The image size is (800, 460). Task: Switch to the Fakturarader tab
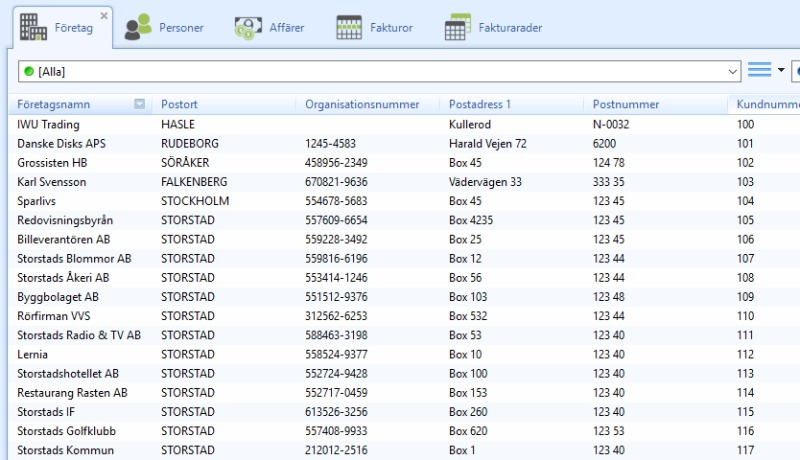click(x=493, y=28)
